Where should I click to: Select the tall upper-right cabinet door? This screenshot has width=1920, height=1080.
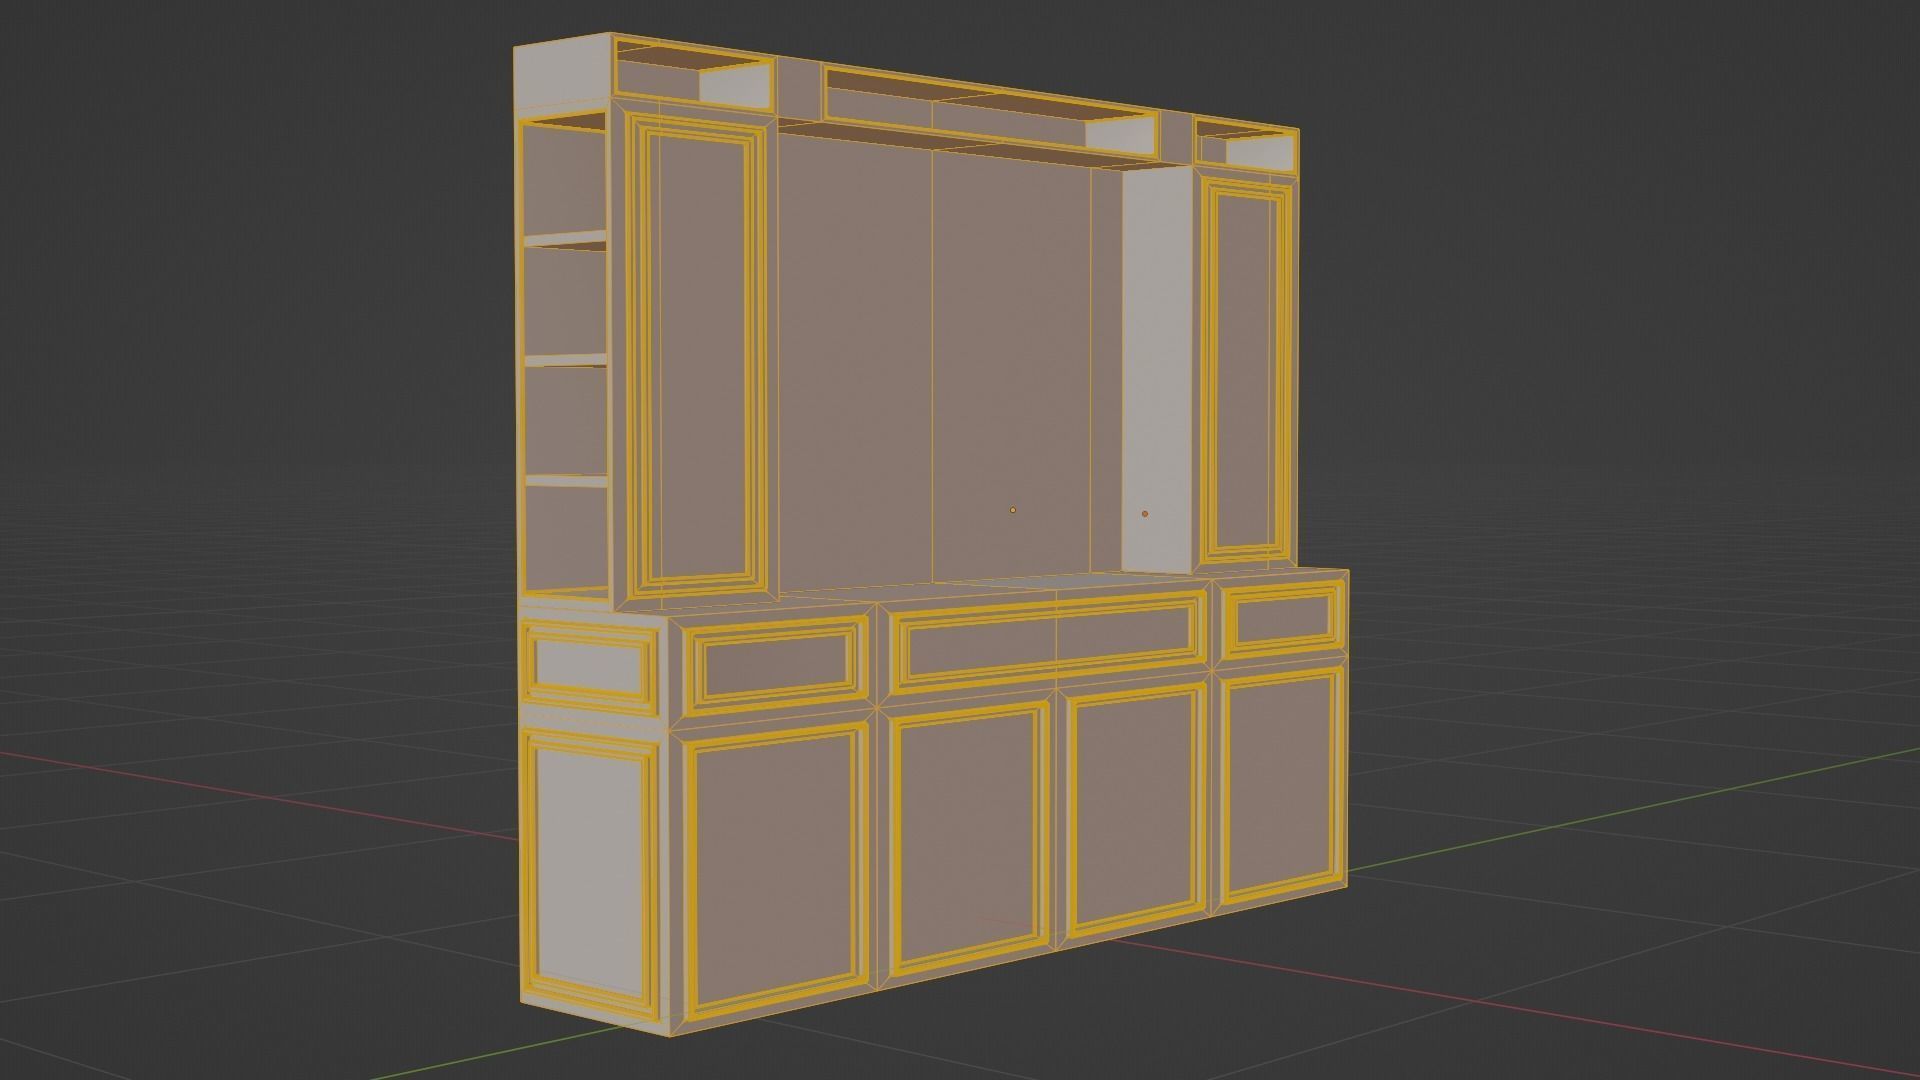coord(1245,369)
